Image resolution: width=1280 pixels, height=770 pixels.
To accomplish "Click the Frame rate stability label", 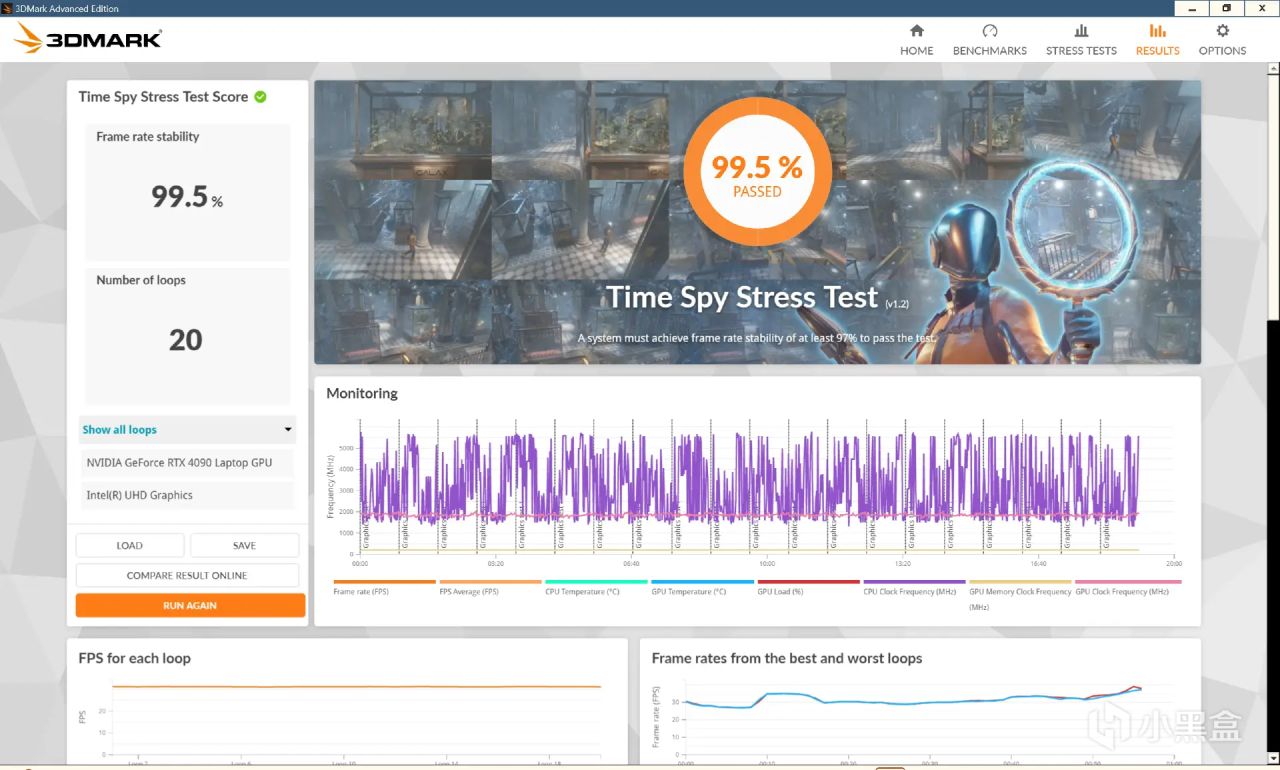I will (148, 137).
